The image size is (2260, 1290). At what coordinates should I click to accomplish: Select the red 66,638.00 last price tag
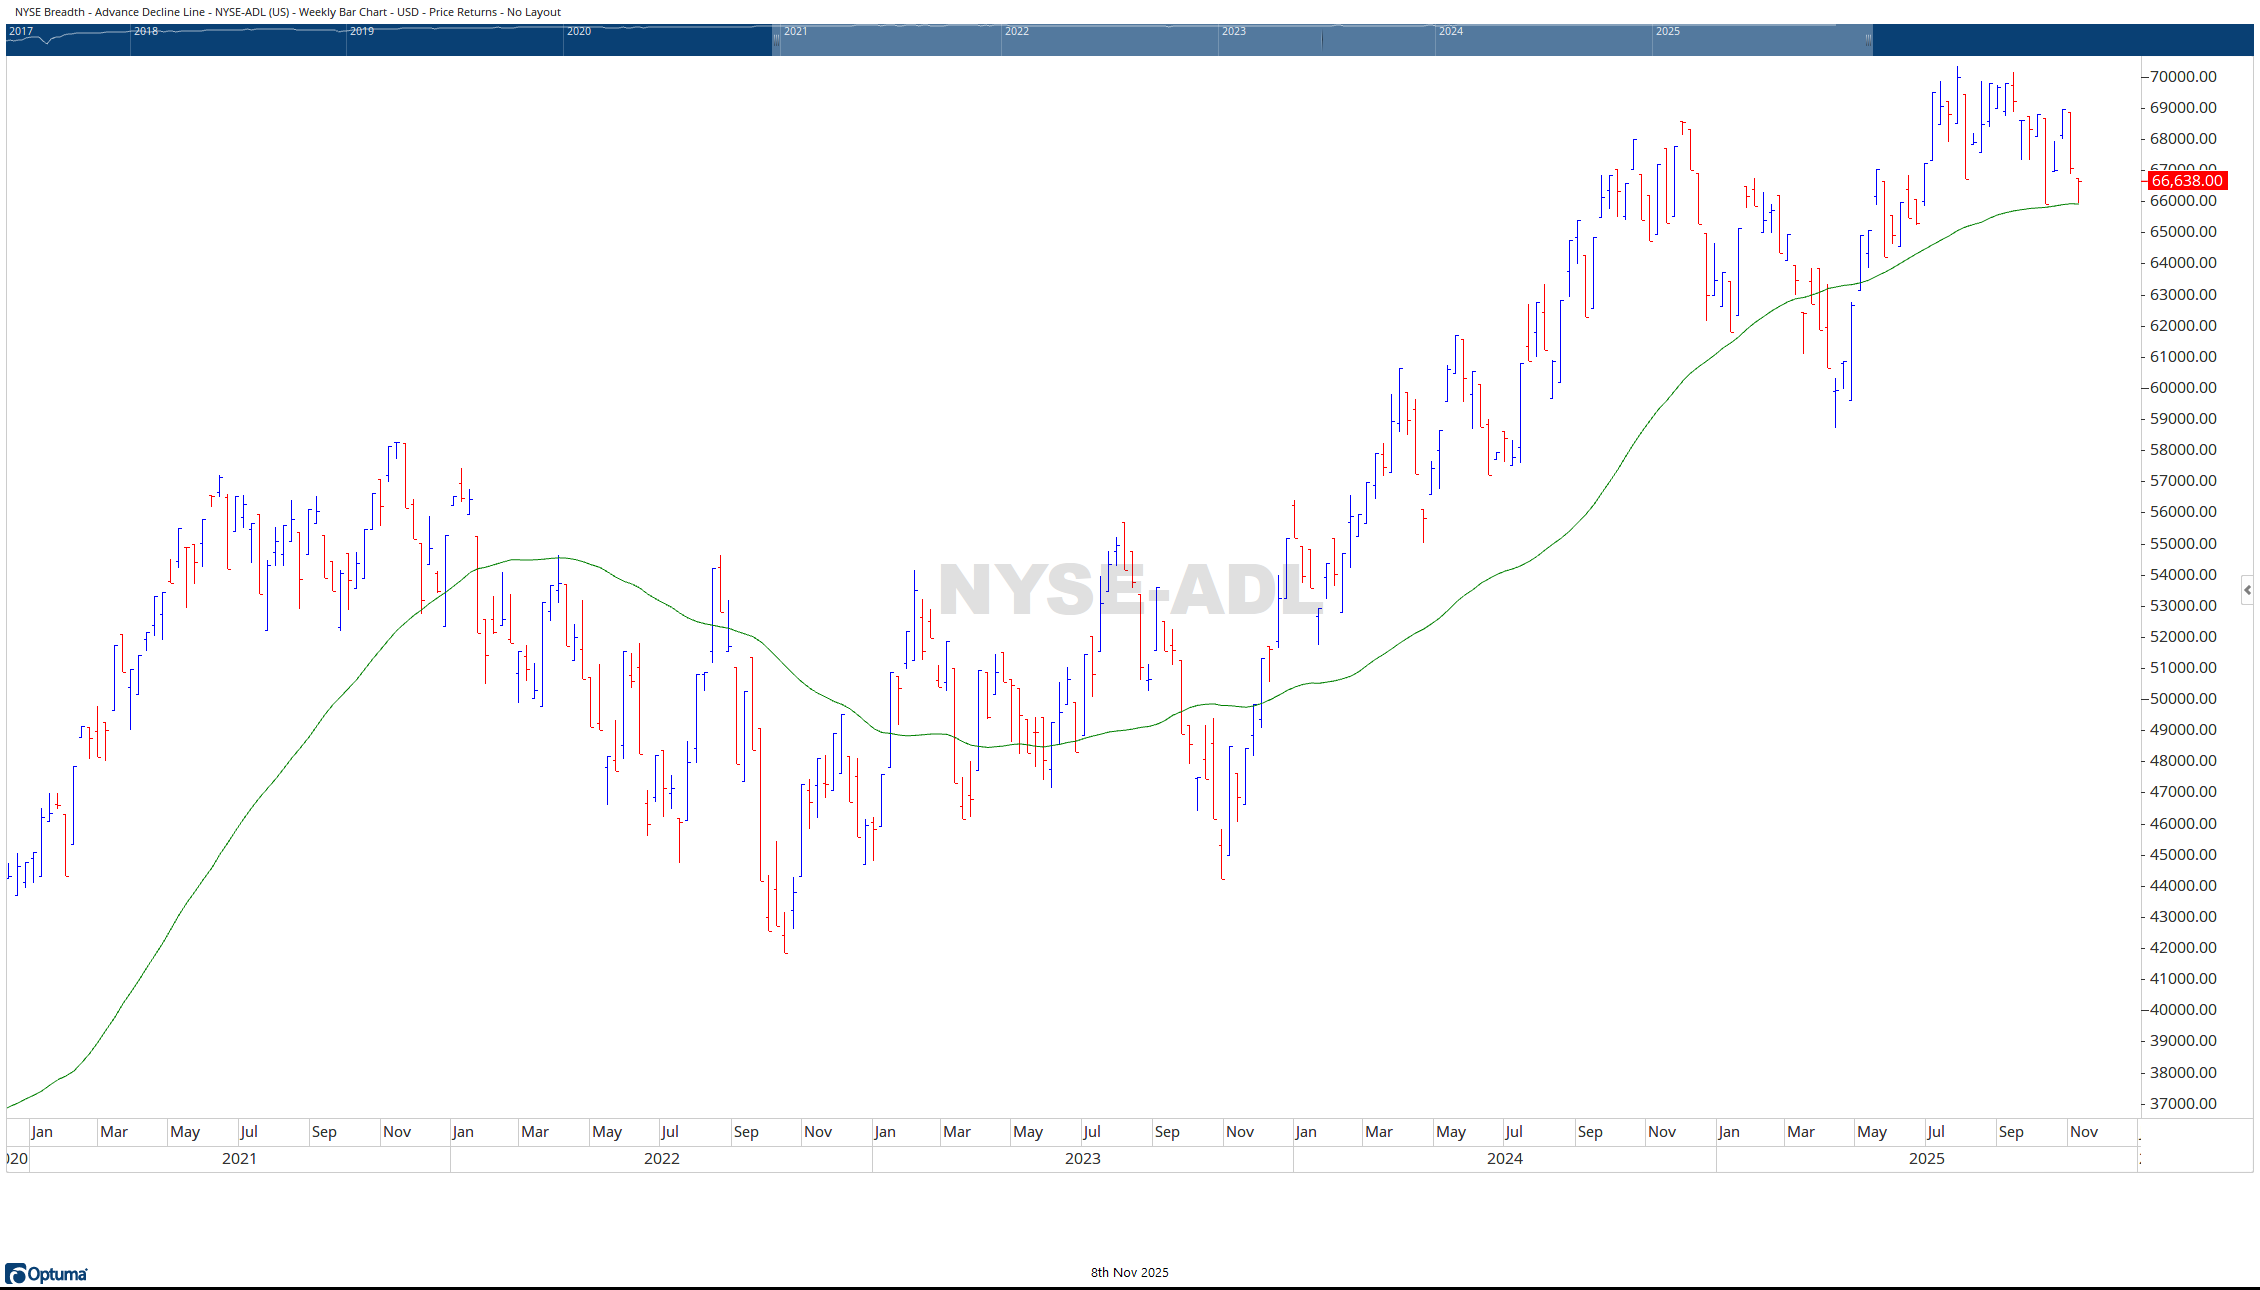point(2187,181)
